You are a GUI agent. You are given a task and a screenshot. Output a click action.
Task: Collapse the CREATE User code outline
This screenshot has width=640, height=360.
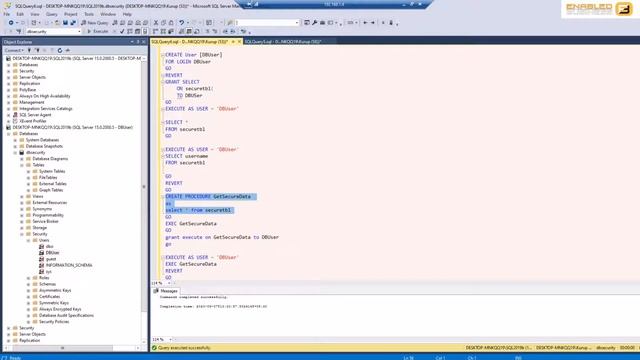[162, 55]
